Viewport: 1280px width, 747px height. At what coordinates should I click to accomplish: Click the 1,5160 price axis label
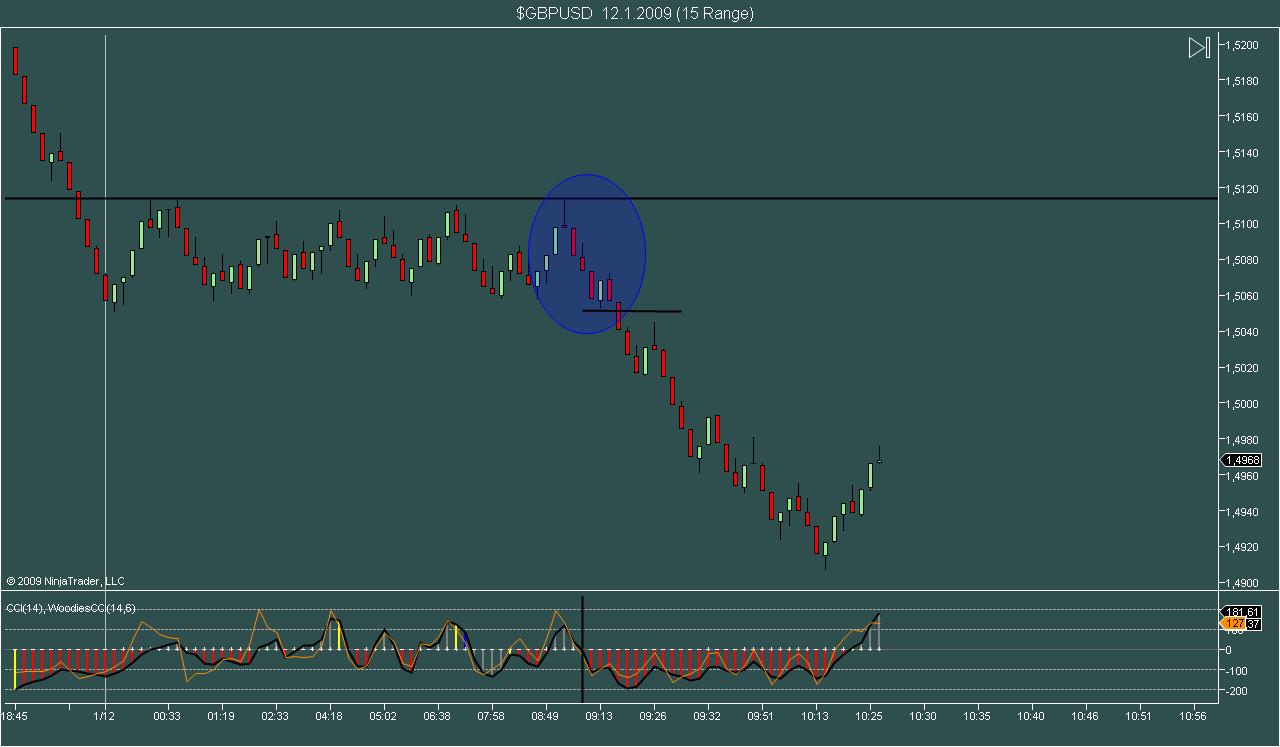1244,117
